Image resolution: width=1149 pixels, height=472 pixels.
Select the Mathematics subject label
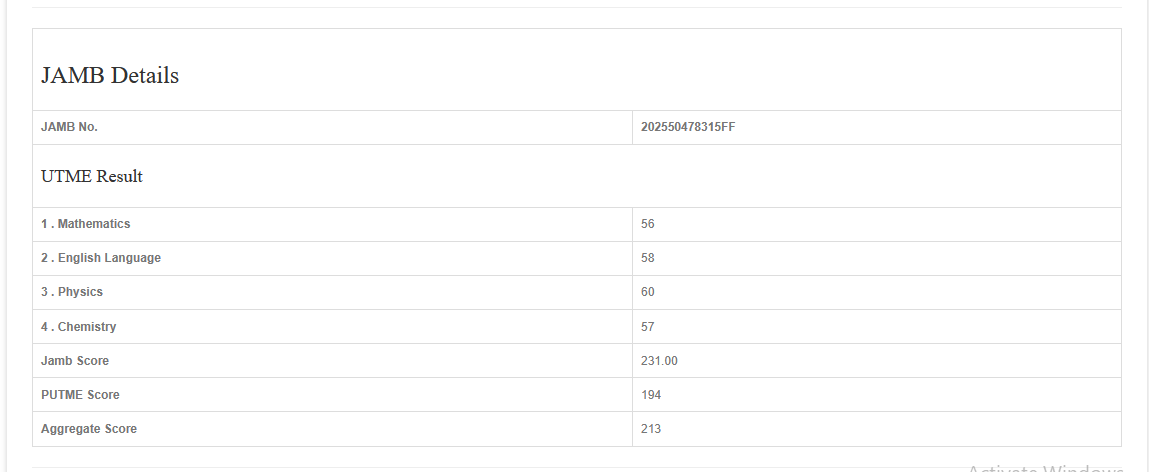click(86, 224)
